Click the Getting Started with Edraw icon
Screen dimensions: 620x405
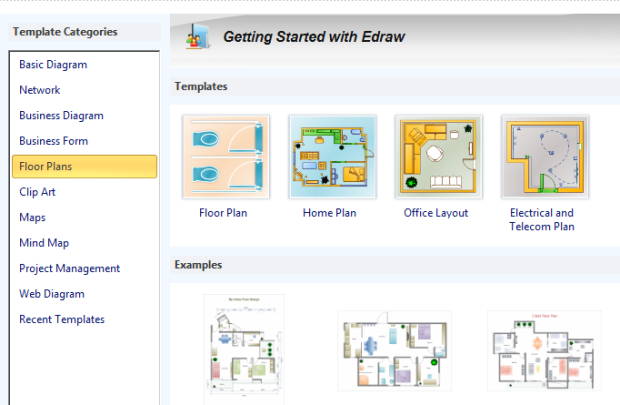(197, 36)
